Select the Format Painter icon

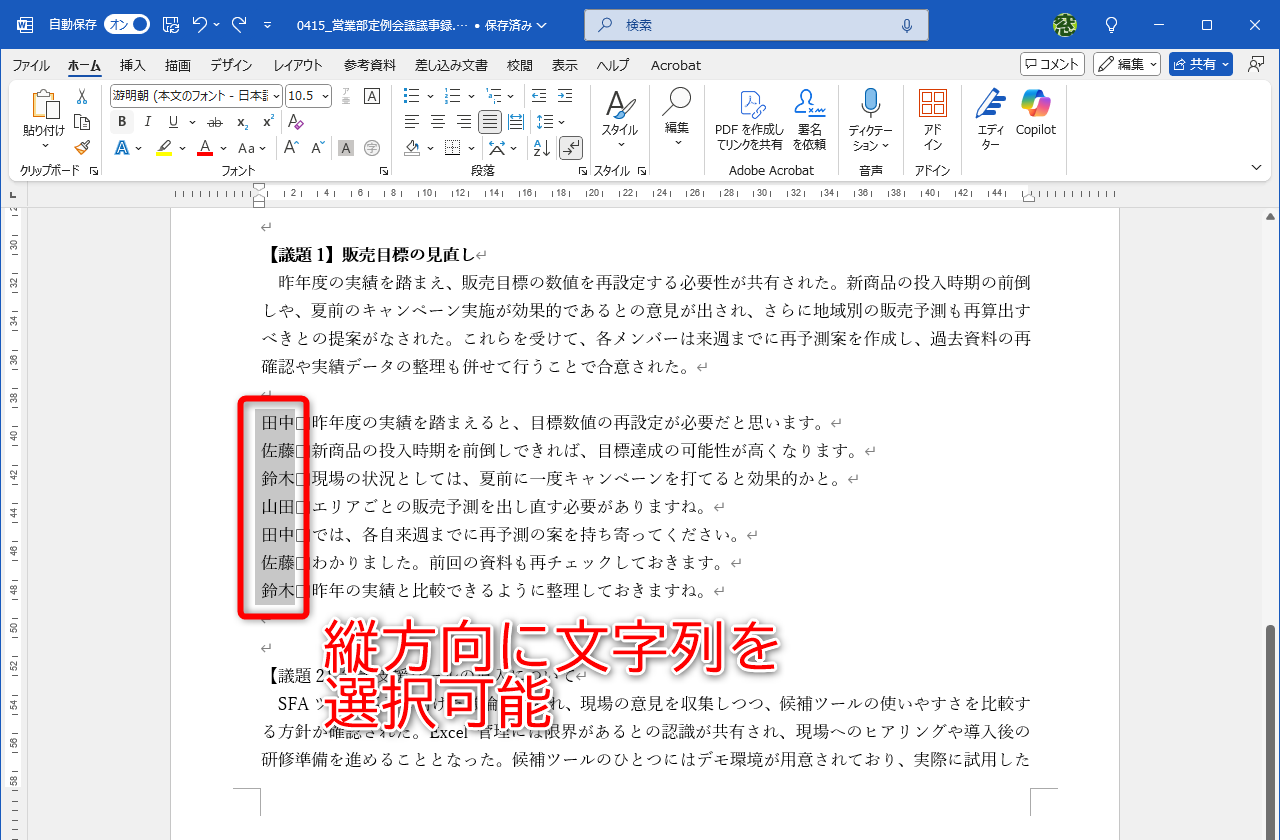[x=82, y=148]
